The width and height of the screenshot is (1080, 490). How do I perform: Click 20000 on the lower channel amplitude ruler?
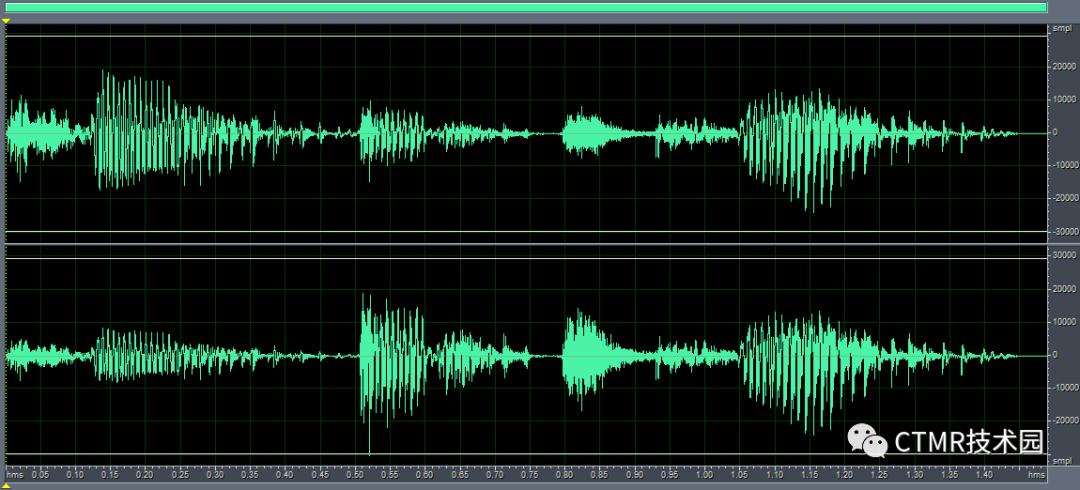click(1065, 289)
